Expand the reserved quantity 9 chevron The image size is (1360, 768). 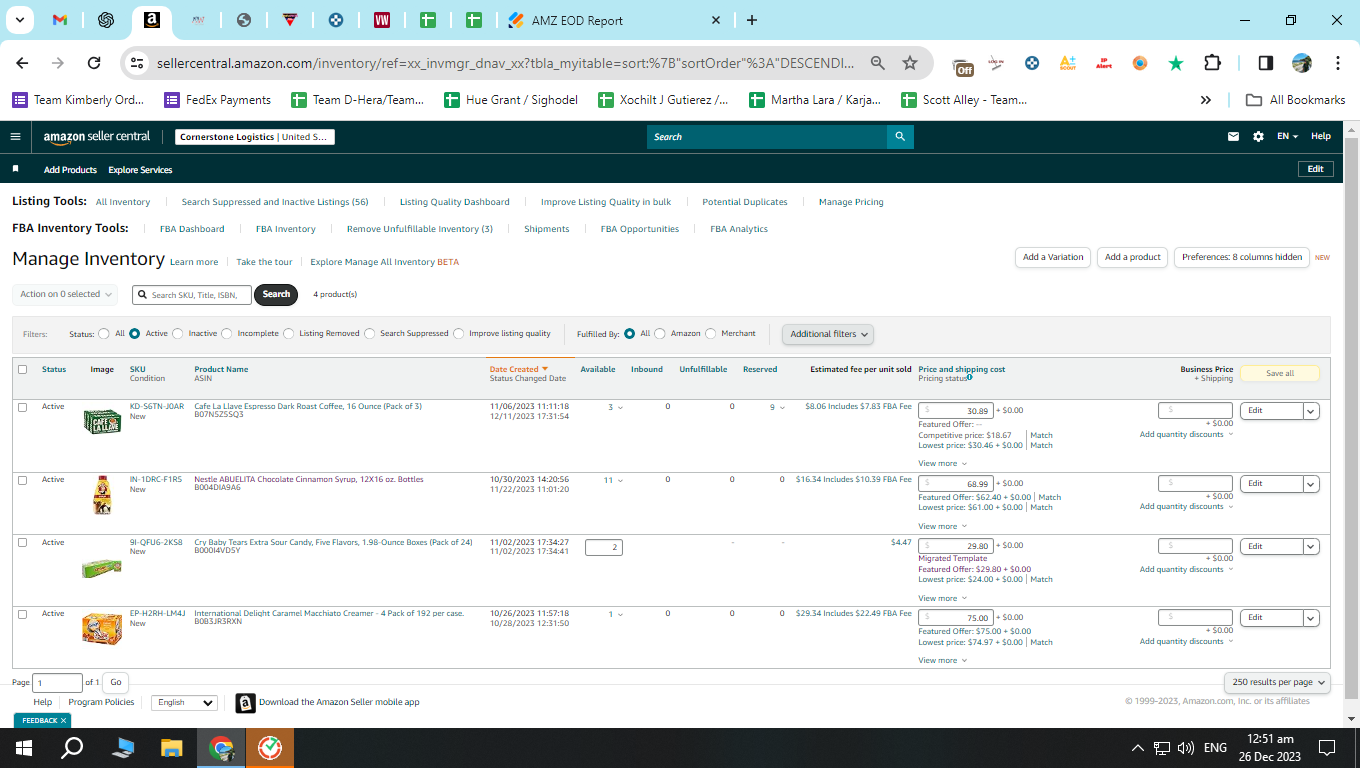tap(783, 408)
